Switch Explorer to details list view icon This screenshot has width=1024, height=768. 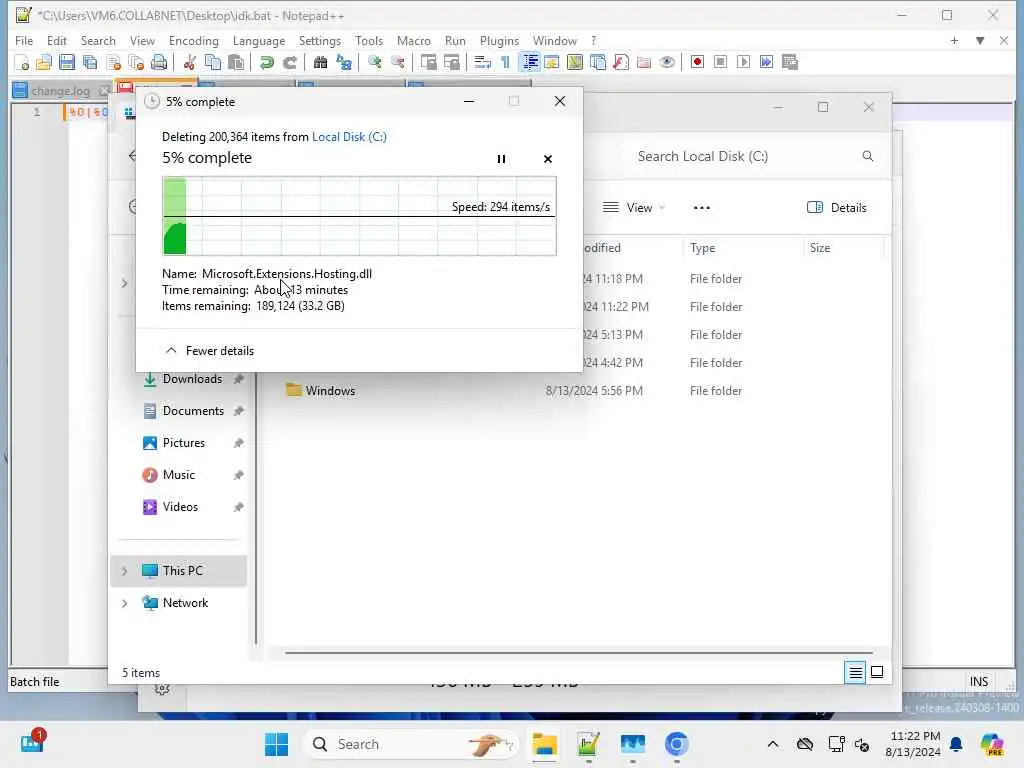855,672
